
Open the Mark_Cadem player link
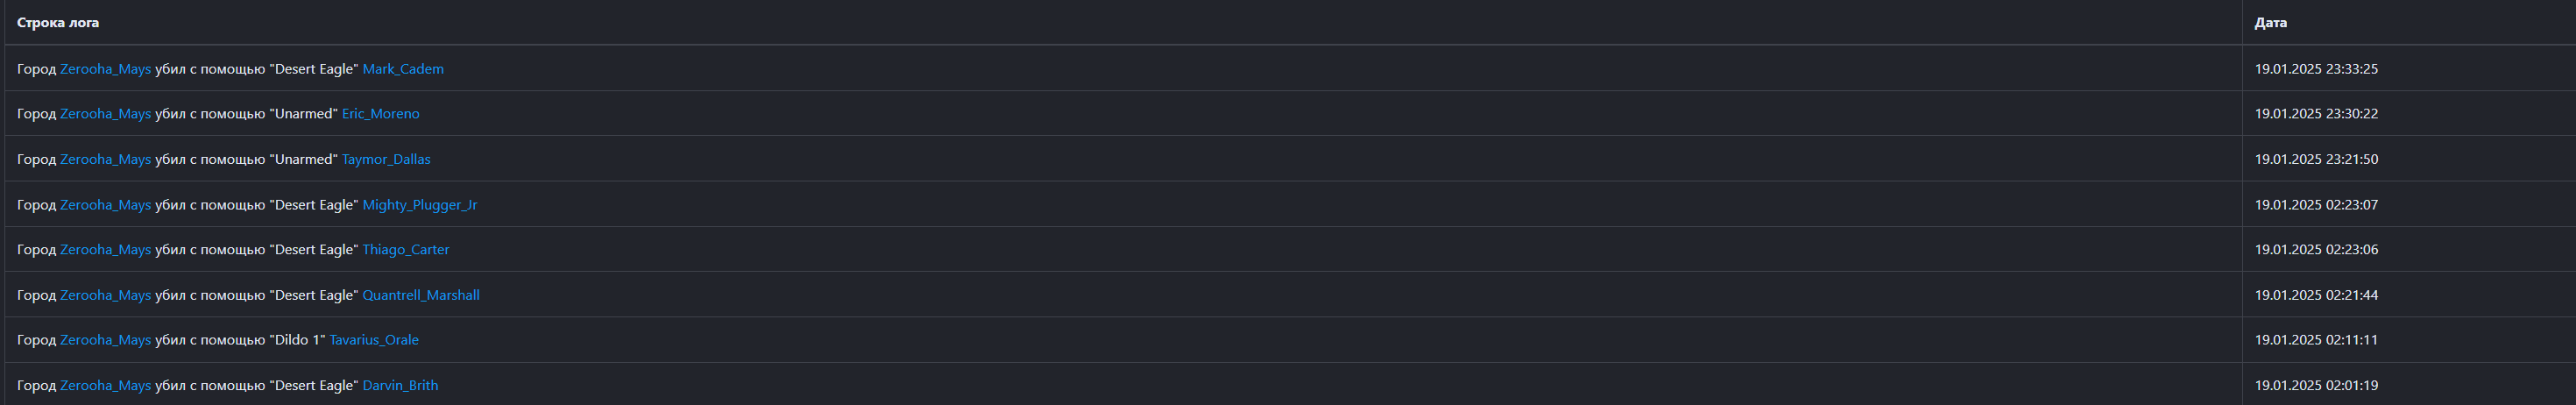coord(403,69)
